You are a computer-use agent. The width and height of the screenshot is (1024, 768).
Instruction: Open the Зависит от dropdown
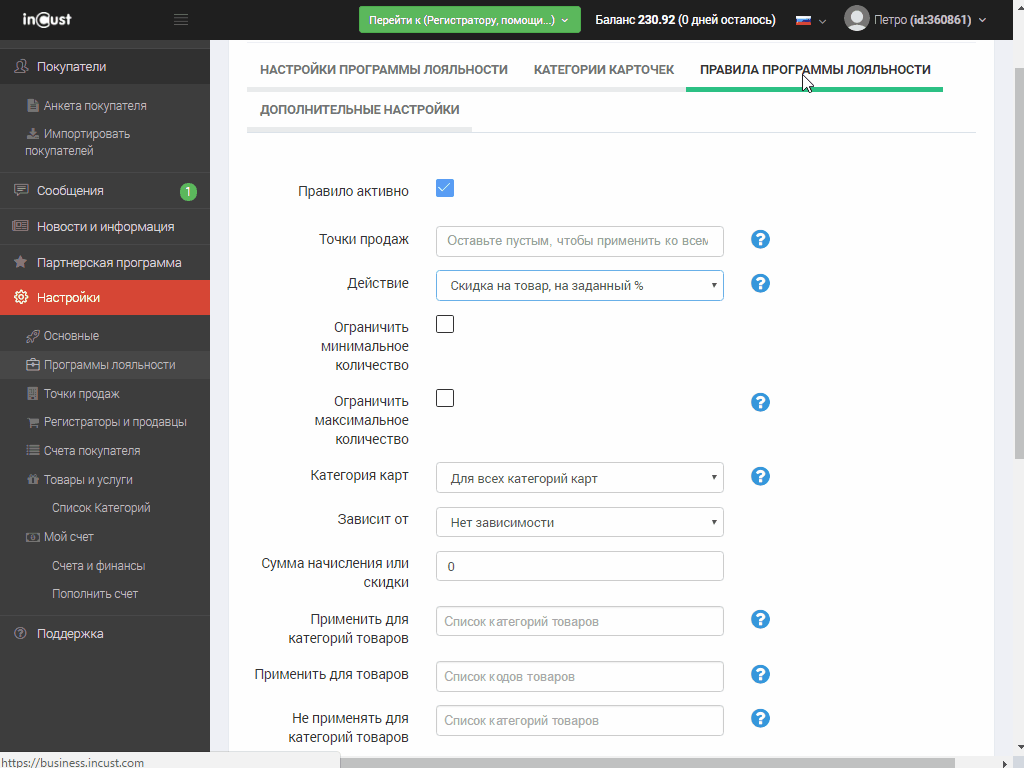(x=579, y=522)
